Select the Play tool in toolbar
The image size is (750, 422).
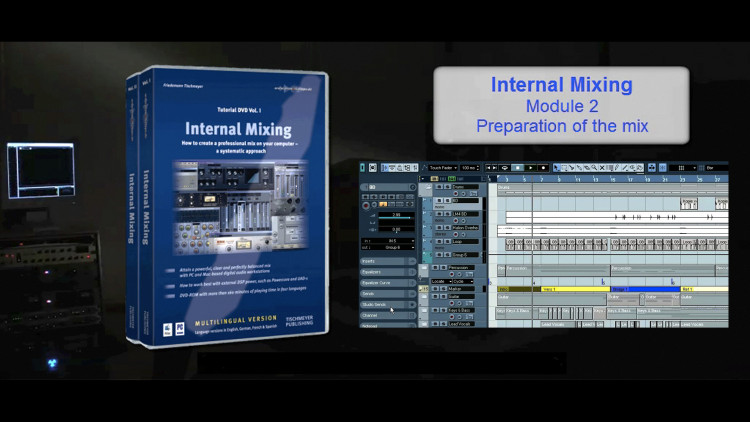632,167
